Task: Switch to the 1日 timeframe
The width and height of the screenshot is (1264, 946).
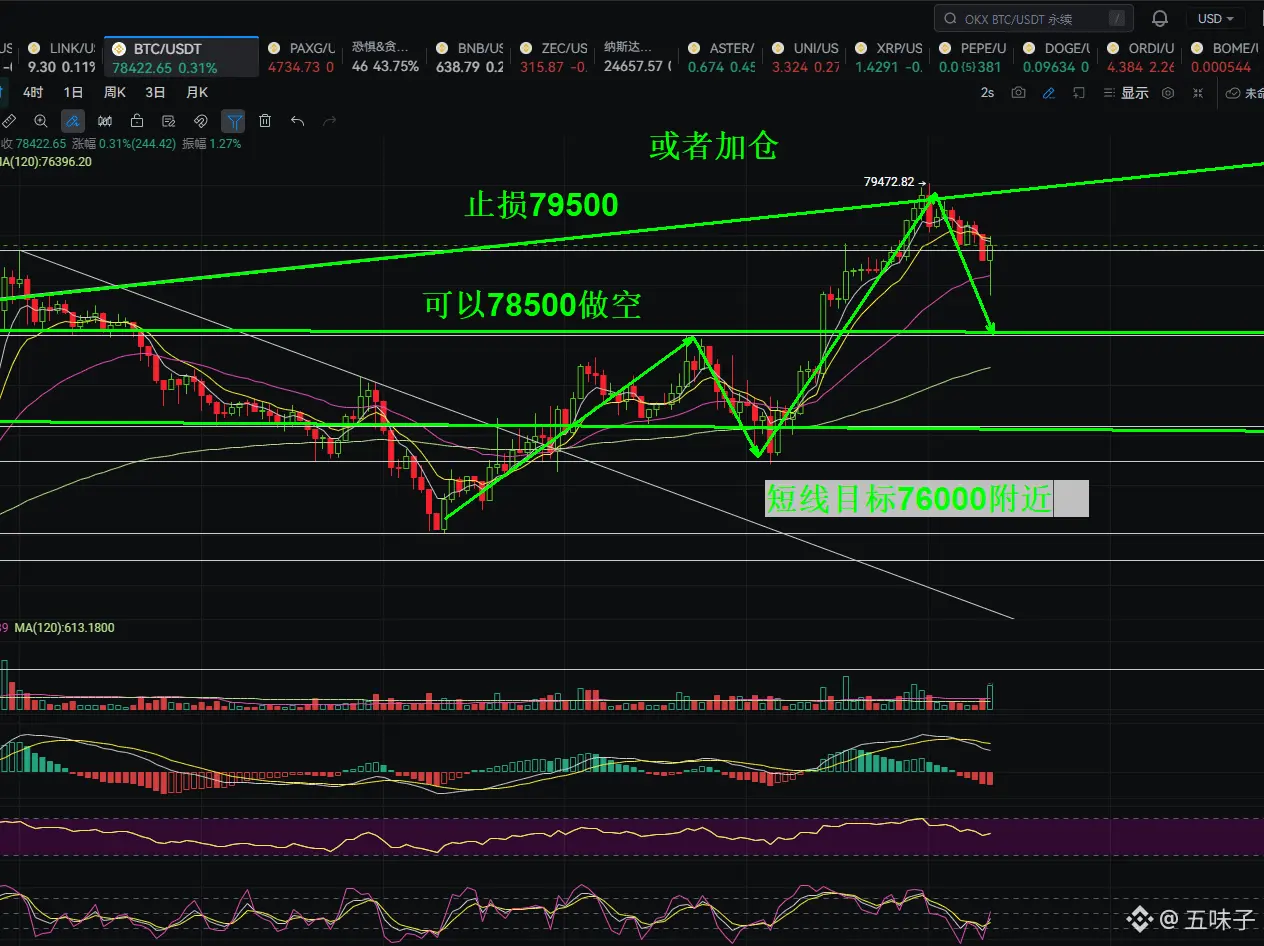Action: coord(74,92)
